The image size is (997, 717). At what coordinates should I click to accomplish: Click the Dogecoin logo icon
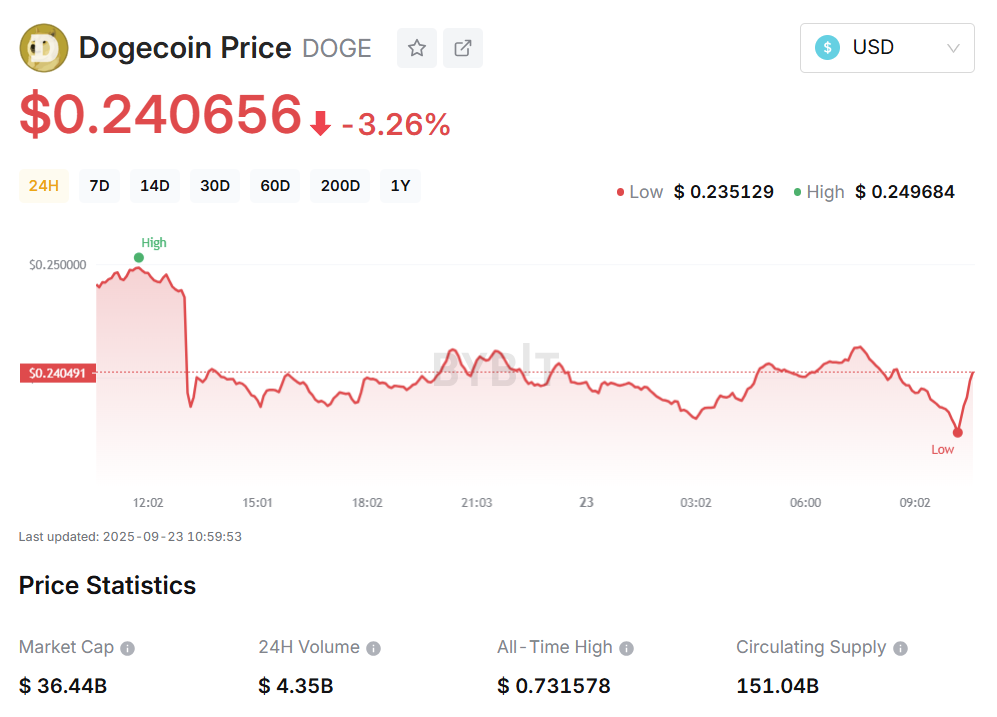pos(42,47)
